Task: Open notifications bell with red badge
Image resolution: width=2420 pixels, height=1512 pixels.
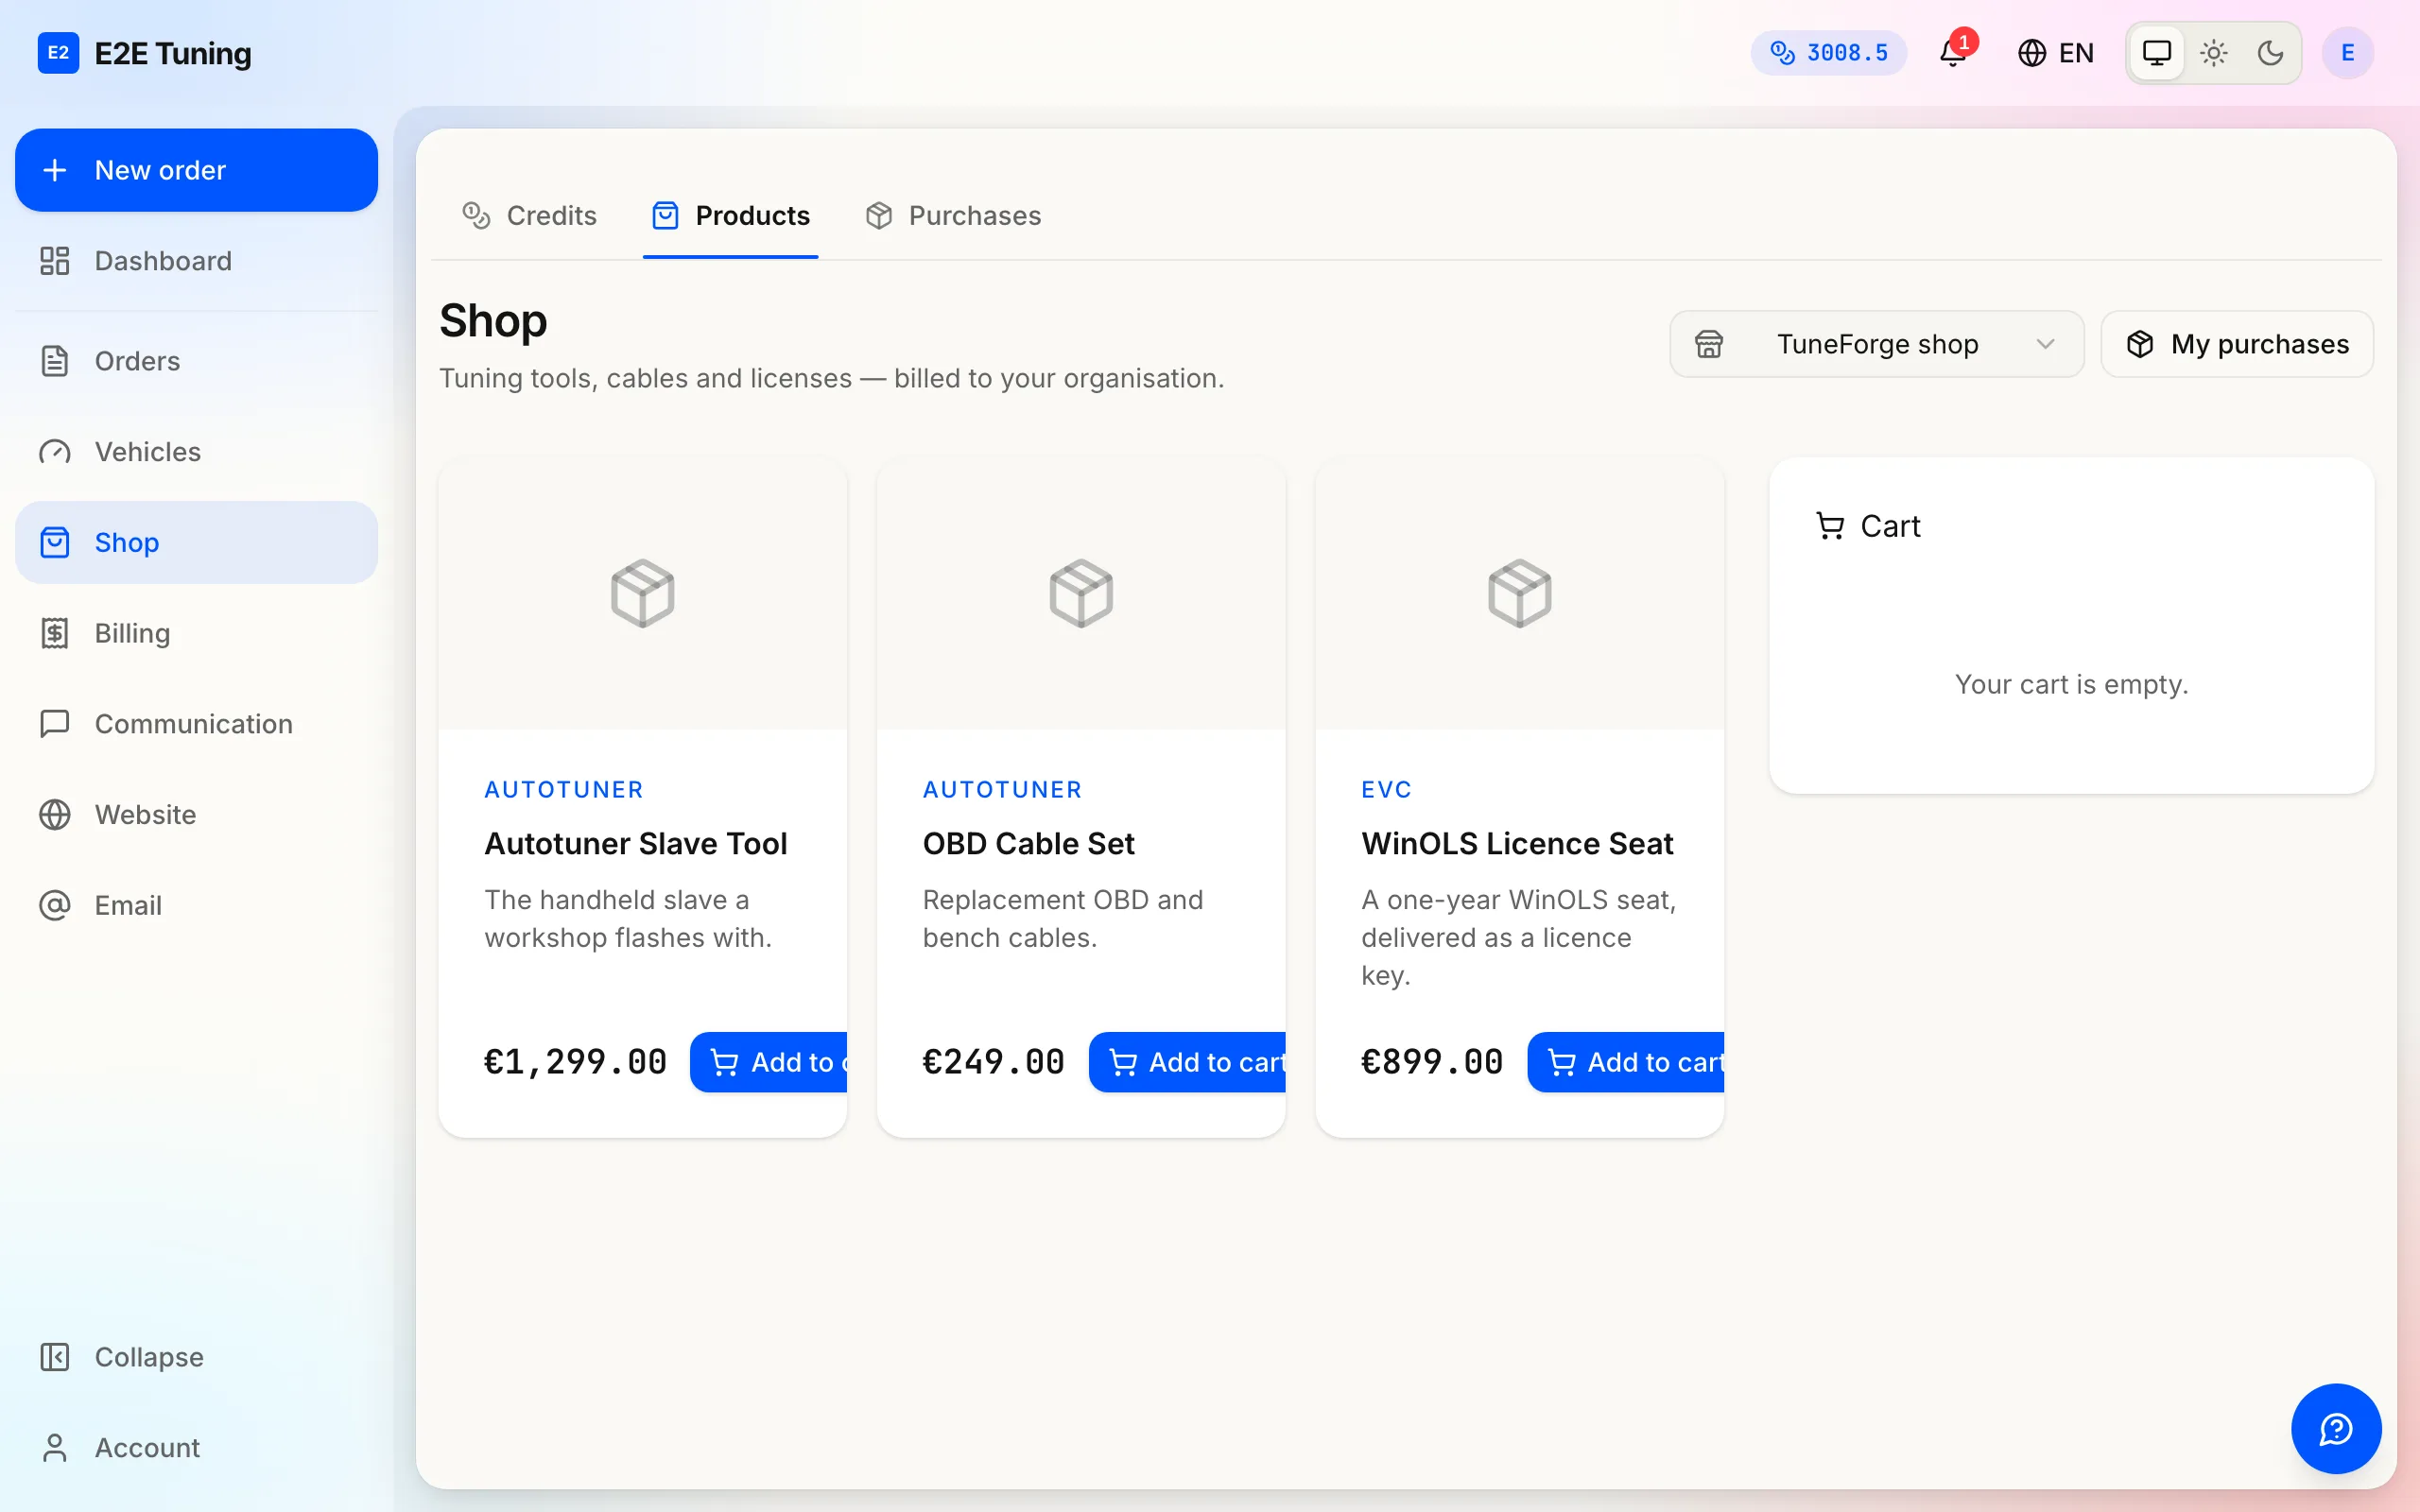Action: [x=1953, y=52]
